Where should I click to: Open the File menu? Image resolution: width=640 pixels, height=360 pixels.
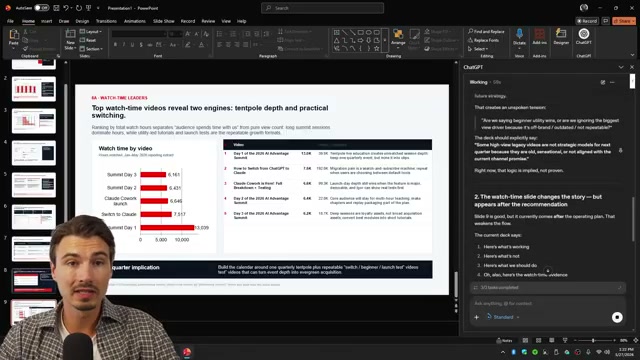pyautogui.click(x=10, y=21)
